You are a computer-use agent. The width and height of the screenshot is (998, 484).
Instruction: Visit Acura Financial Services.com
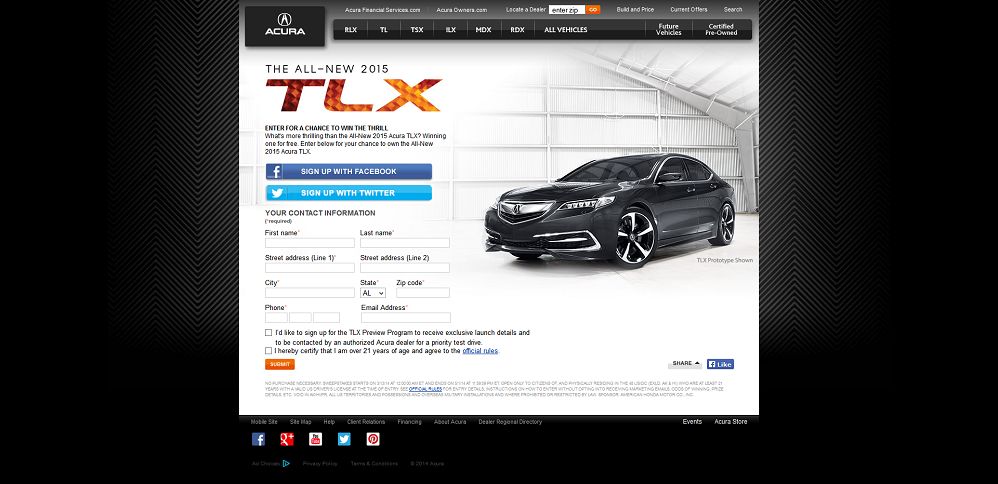pos(383,10)
